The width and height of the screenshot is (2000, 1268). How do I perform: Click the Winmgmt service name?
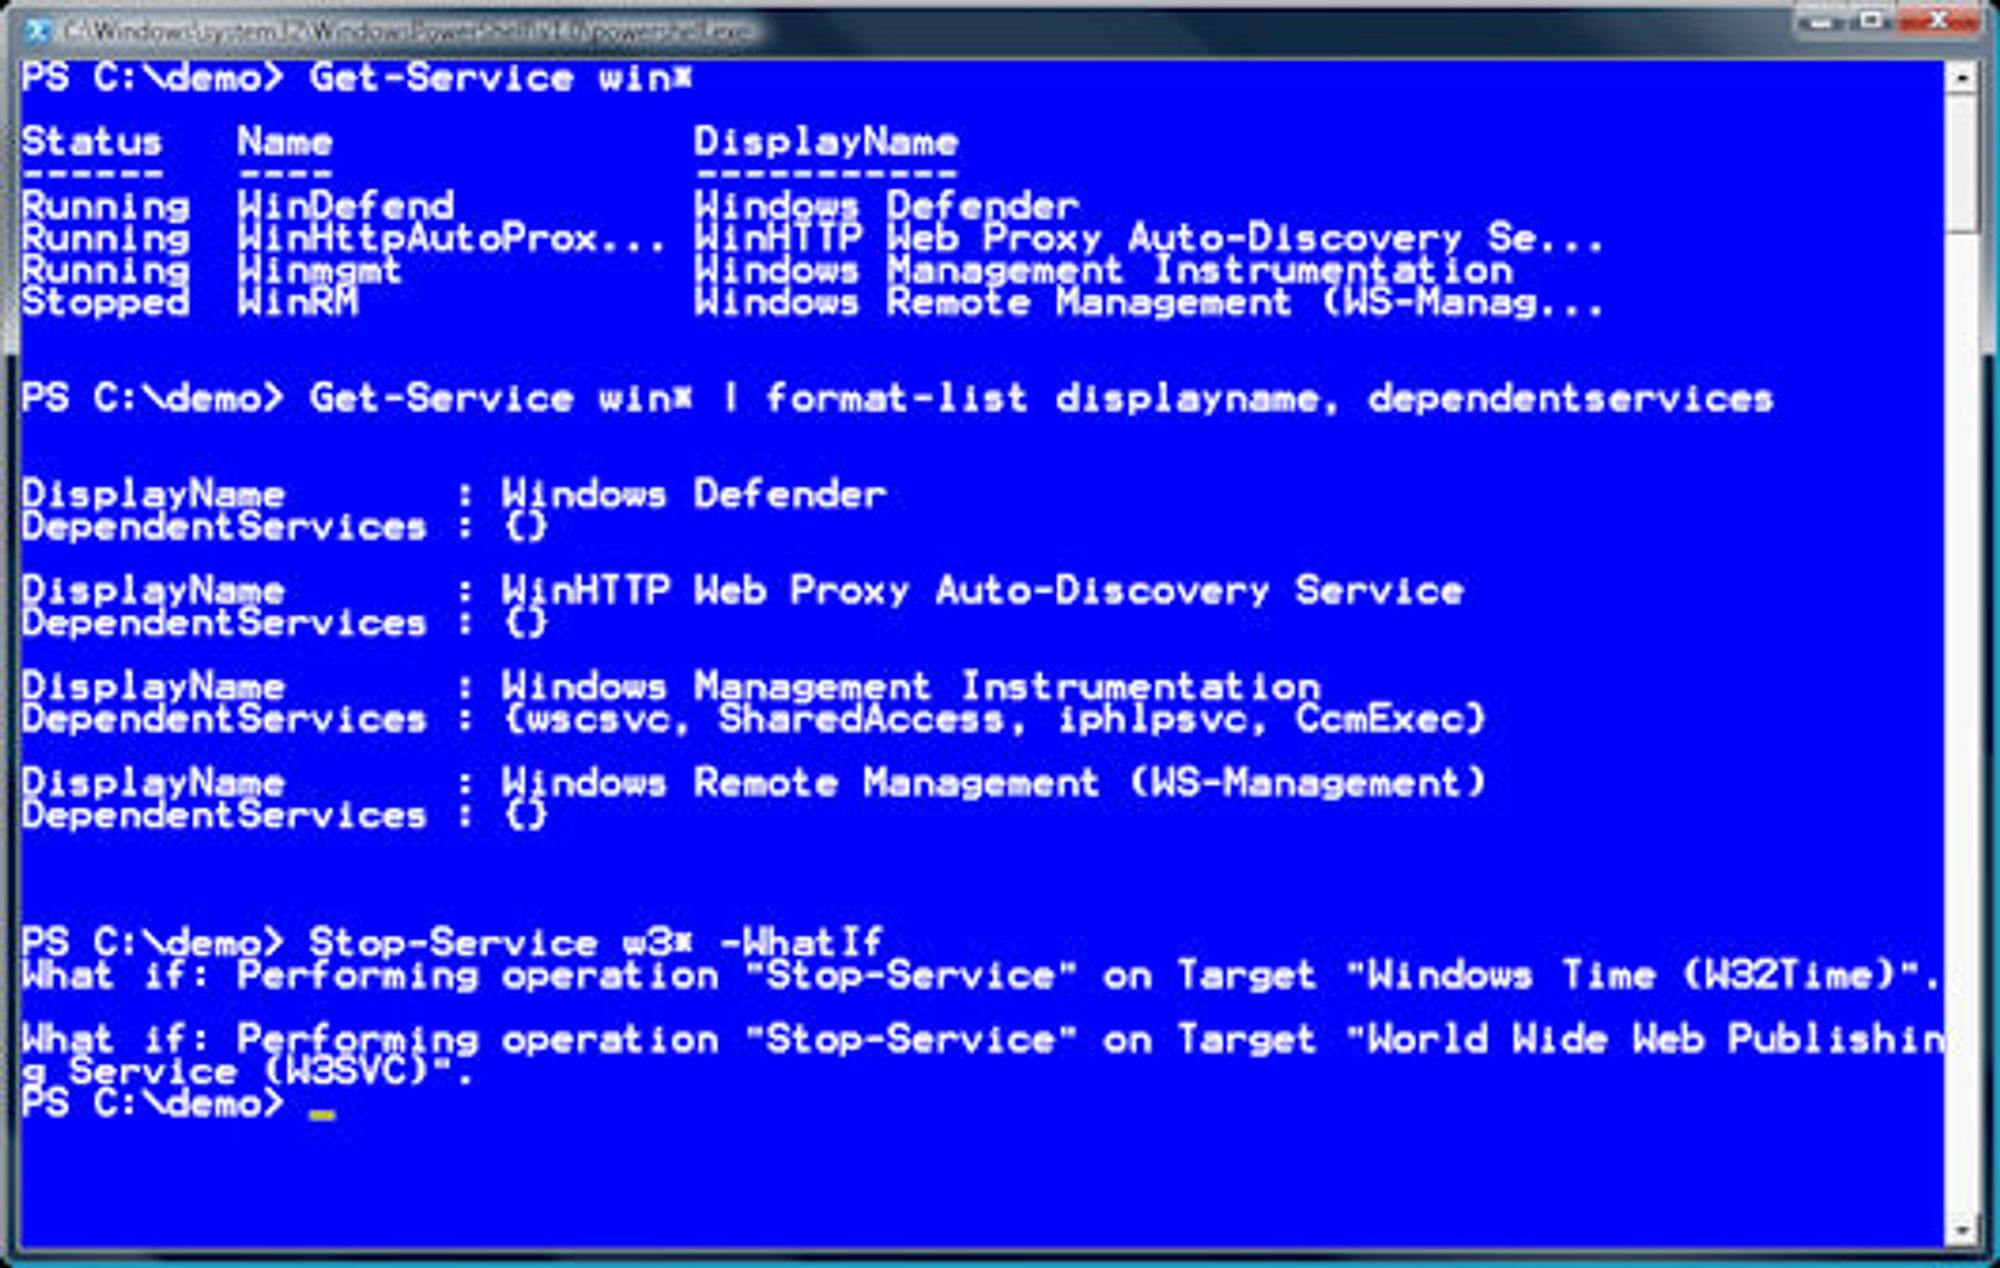(x=319, y=270)
